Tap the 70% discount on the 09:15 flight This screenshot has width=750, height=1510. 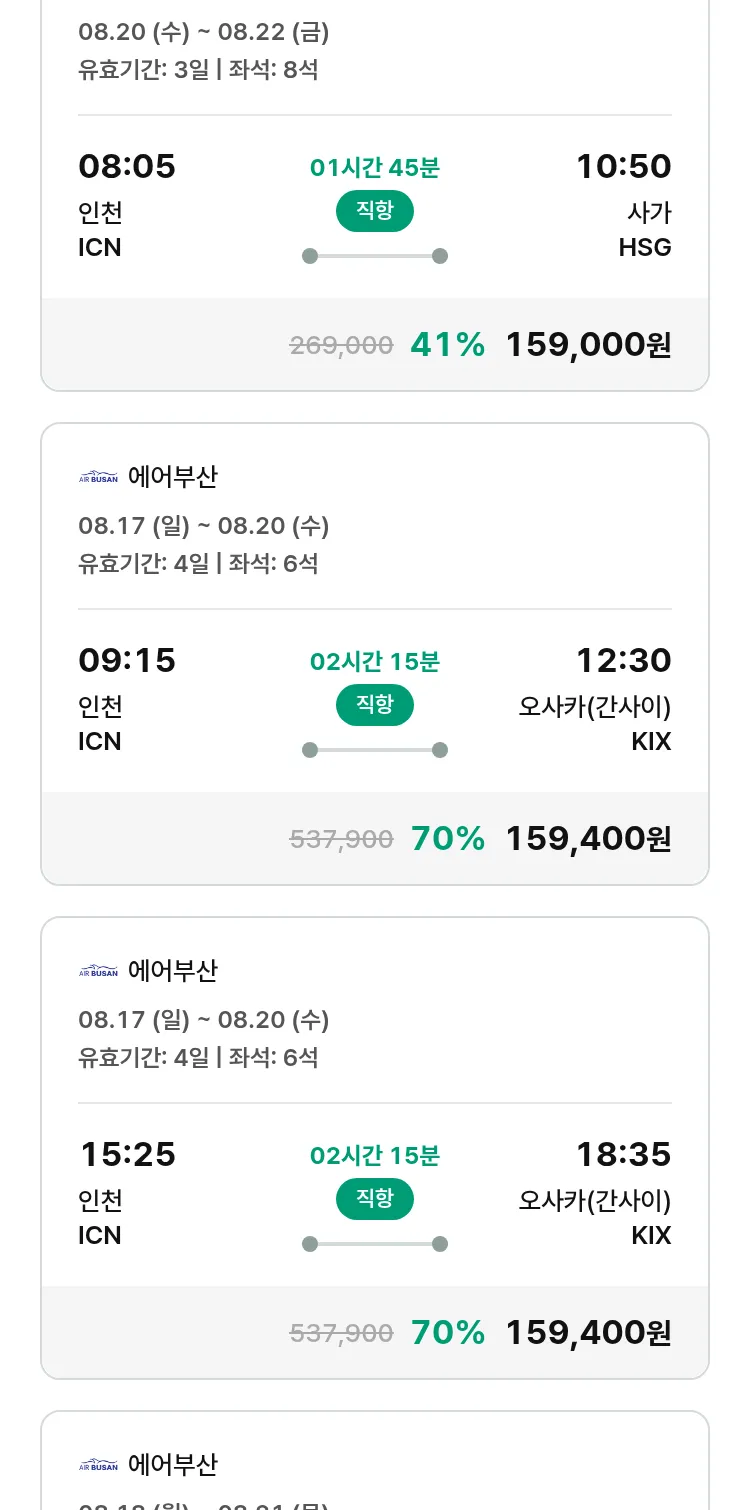[447, 839]
